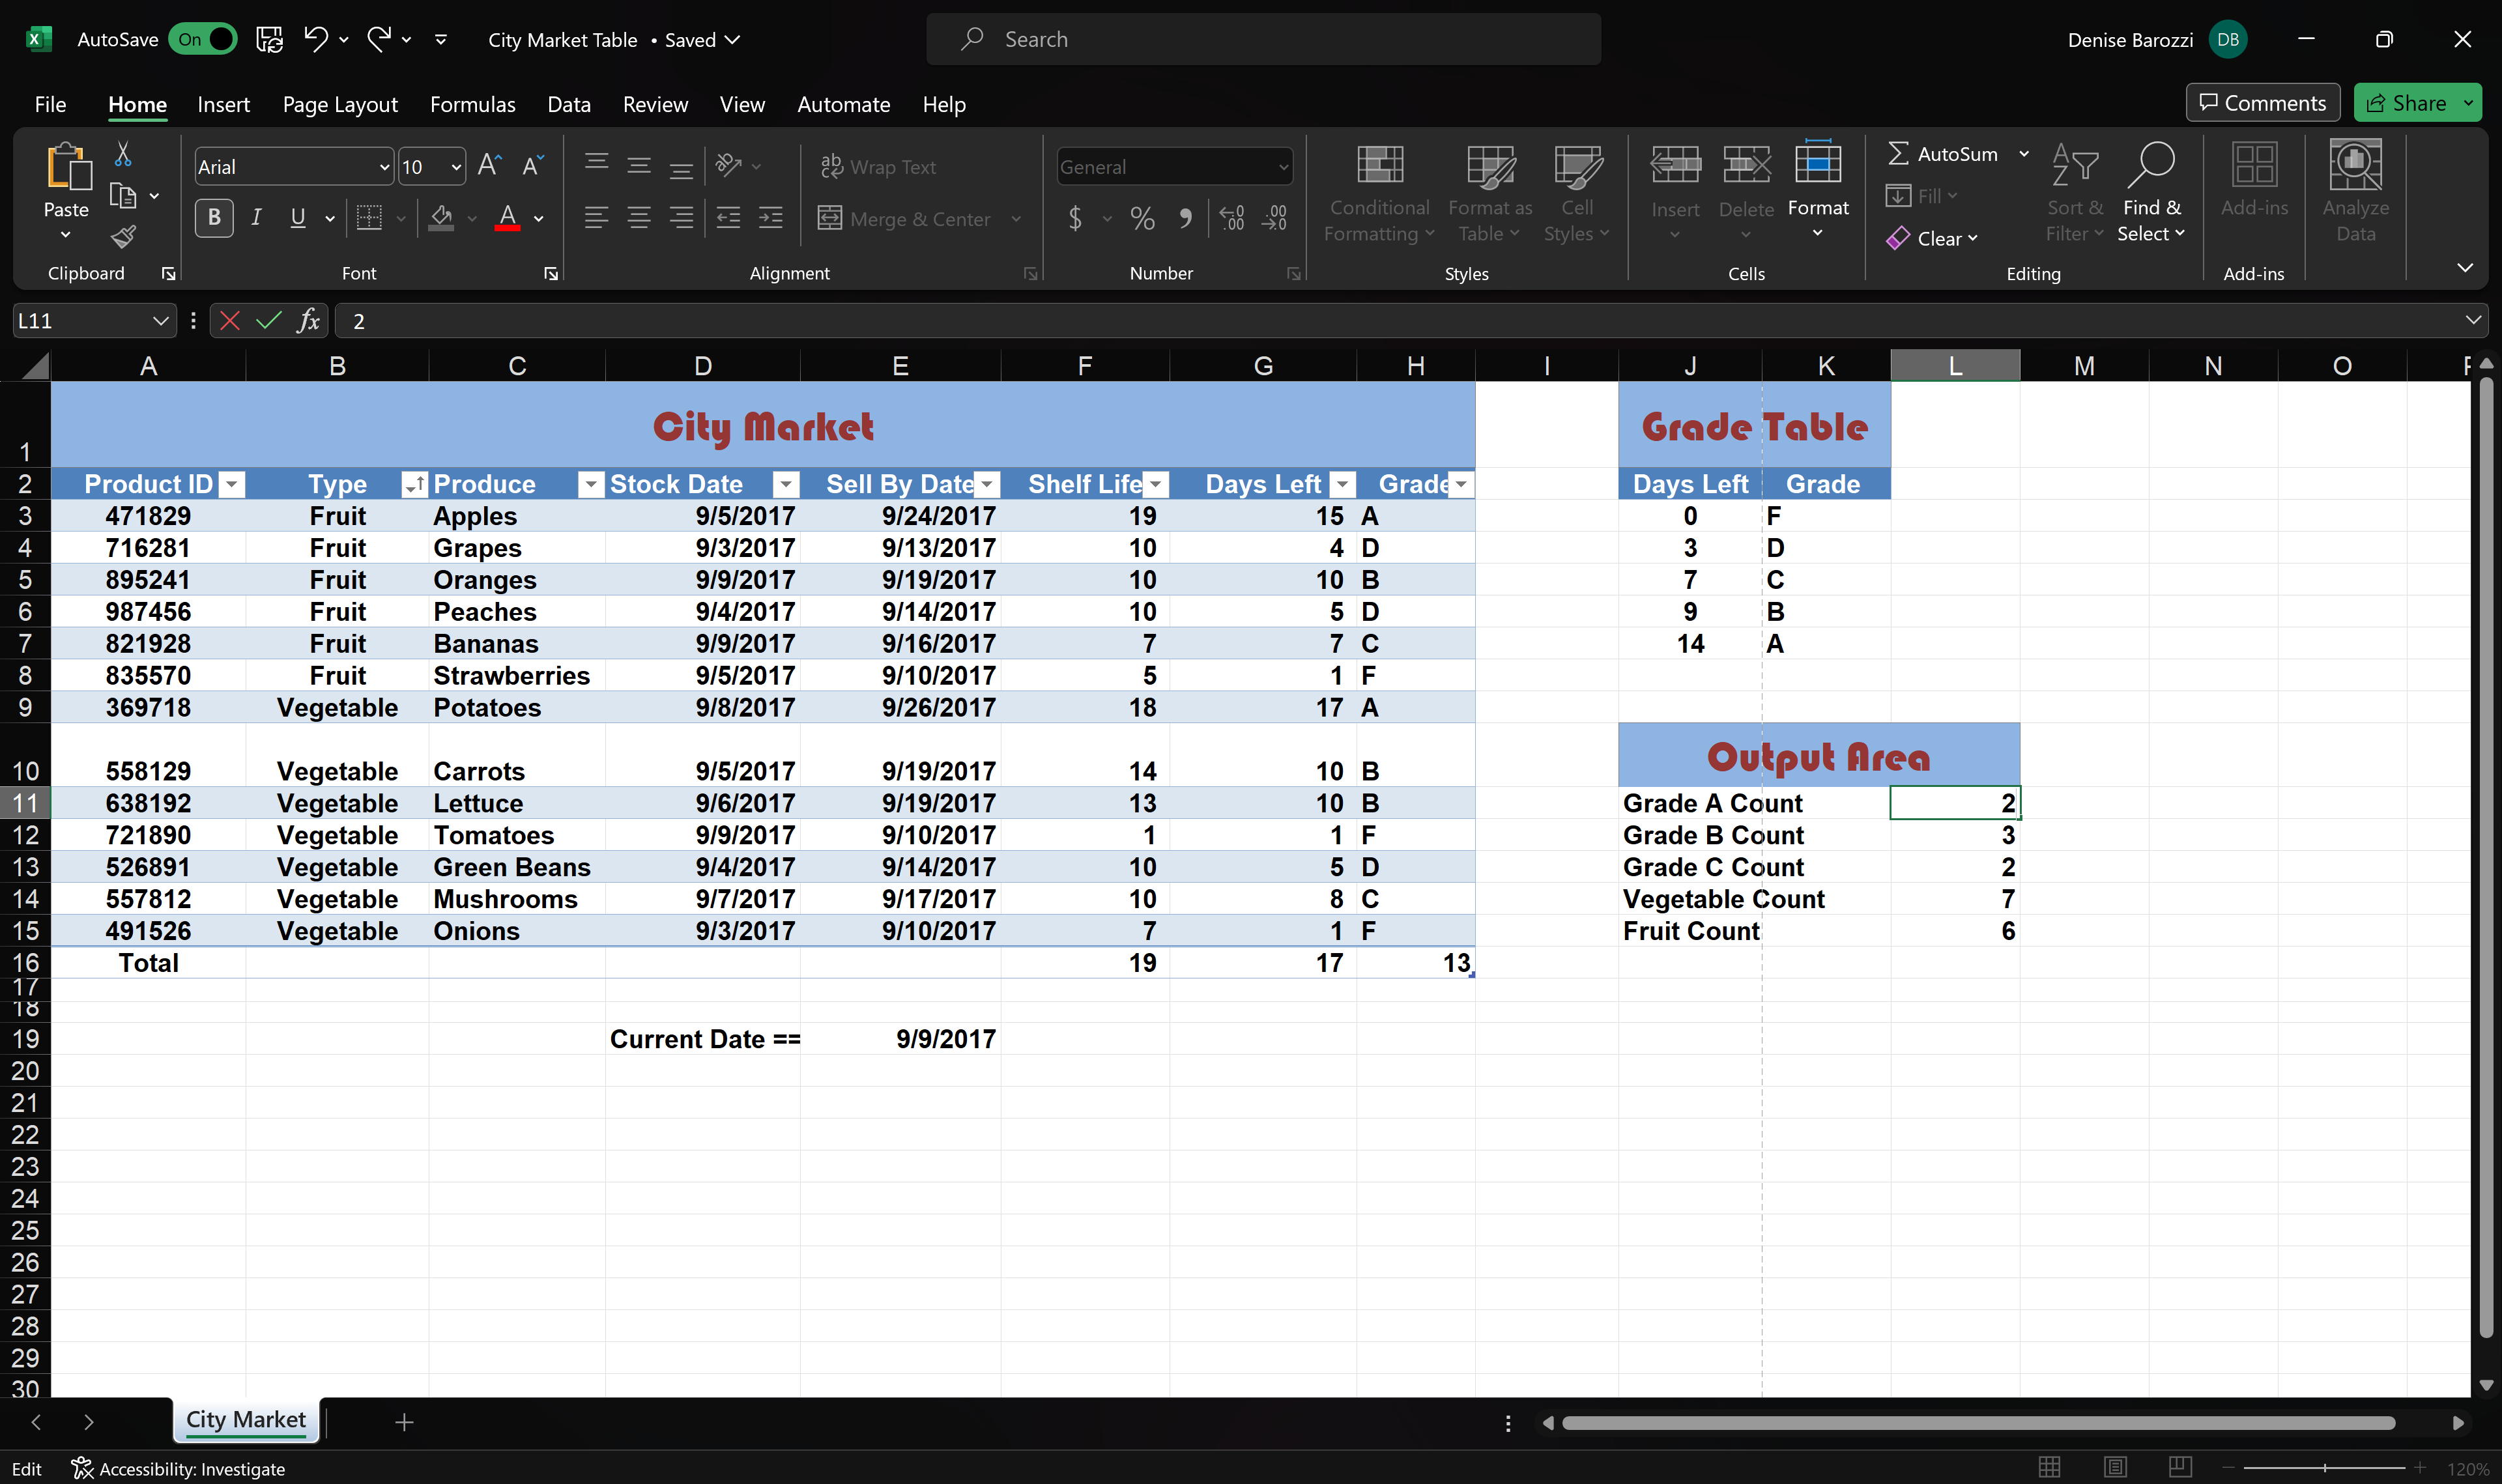Screen dimensions: 2502x1484
Task: Open the Produce column filter dropdown
Action: tap(591, 485)
